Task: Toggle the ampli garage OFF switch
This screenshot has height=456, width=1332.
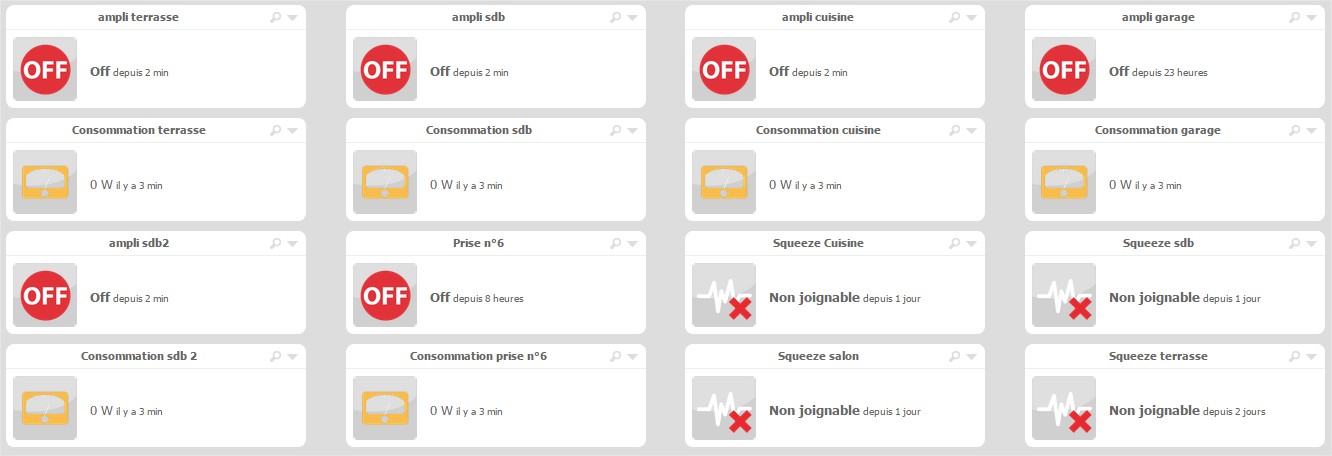Action: pyautogui.click(x=1064, y=69)
